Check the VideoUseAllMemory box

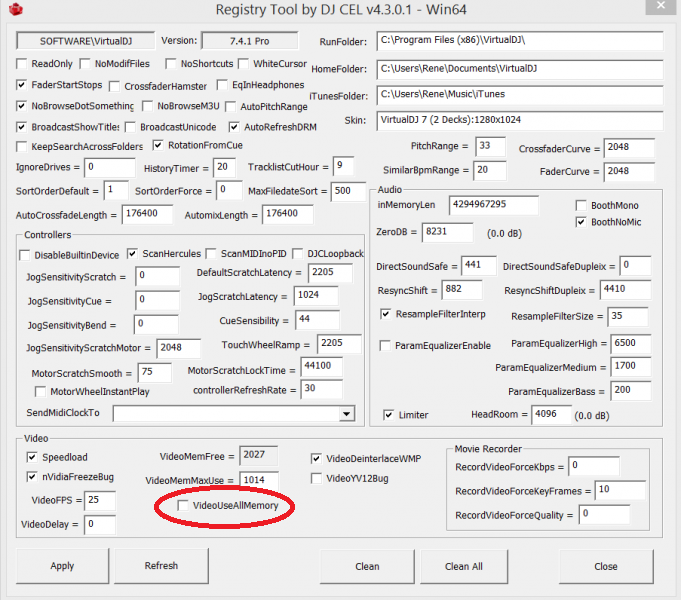(x=183, y=505)
